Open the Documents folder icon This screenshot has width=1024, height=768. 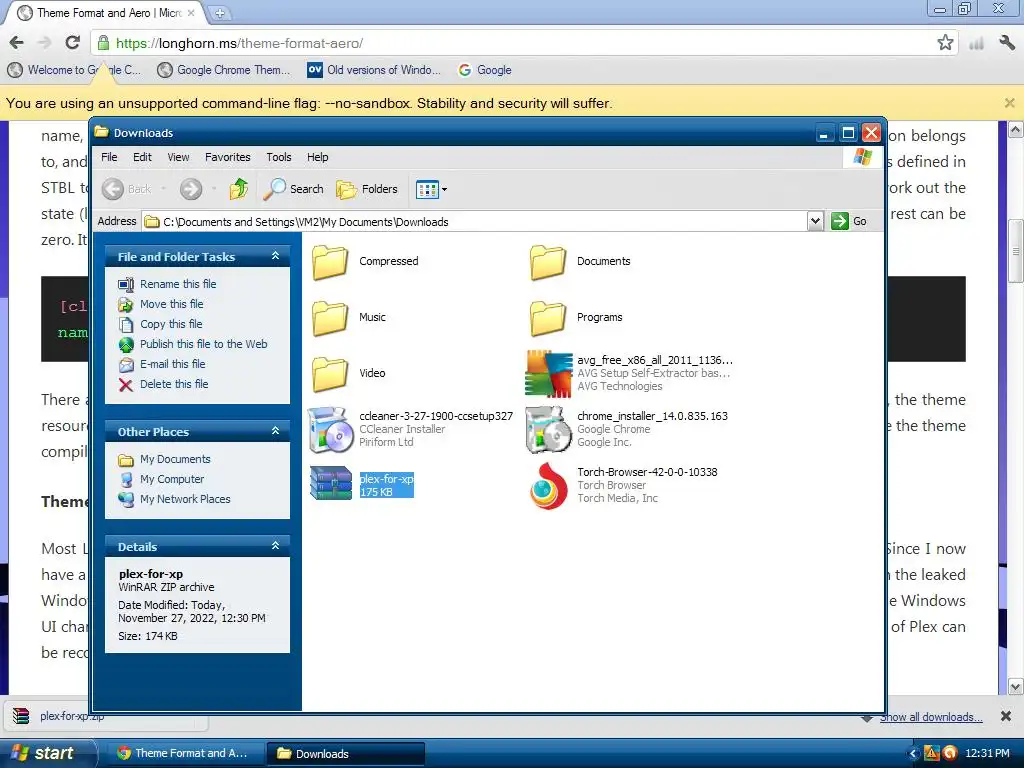[x=547, y=261]
